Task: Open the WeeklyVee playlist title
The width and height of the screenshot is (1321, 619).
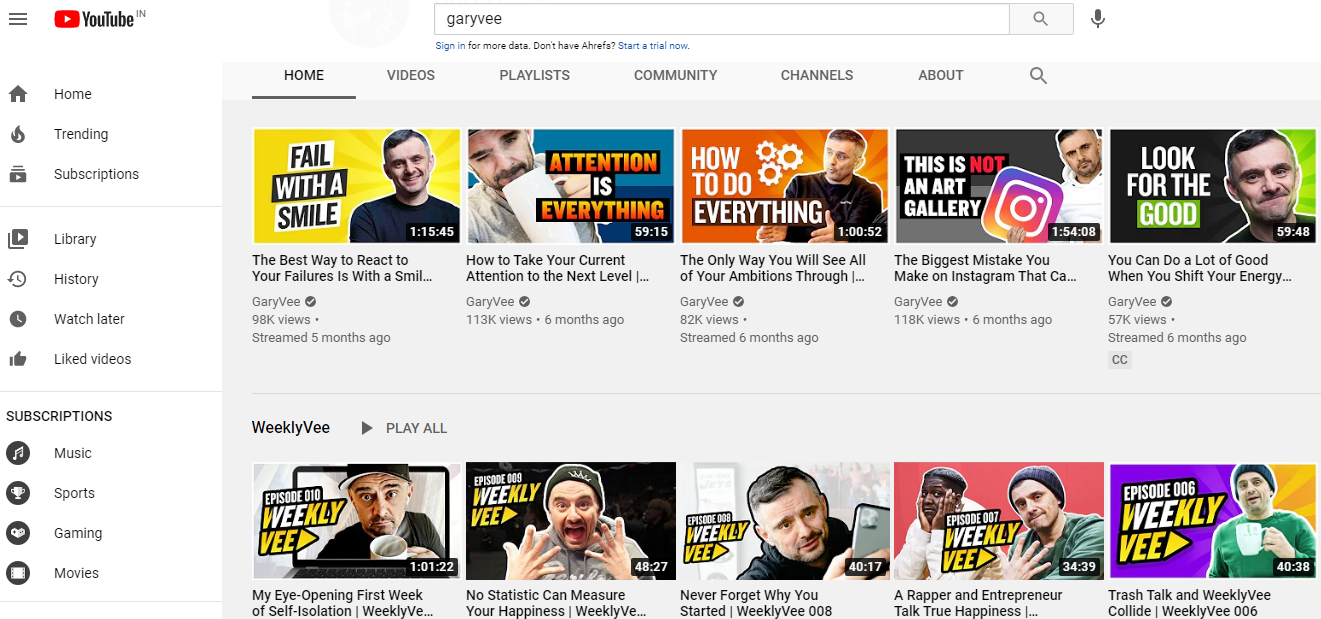Action: click(291, 428)
